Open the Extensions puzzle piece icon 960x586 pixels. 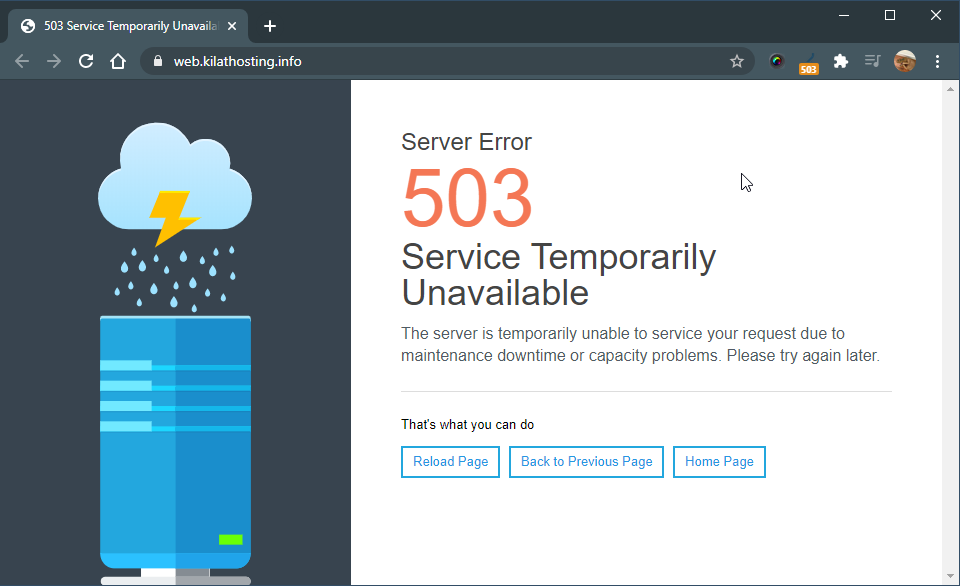tap(841, 61)
